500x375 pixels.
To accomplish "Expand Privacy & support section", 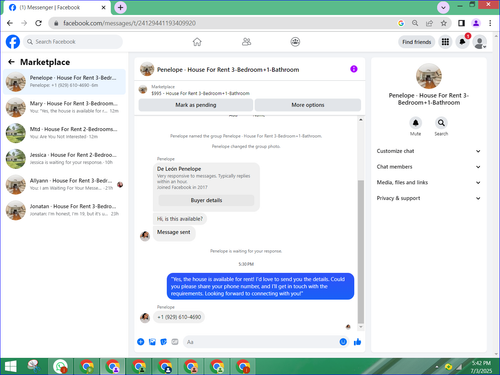I will click(x=429, y=198).
